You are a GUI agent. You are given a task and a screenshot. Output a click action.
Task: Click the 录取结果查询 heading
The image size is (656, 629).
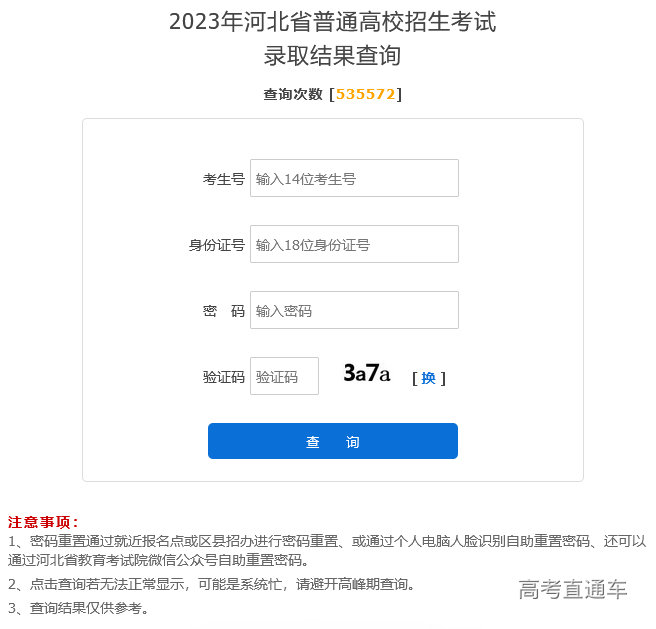(x=332, y=56)
